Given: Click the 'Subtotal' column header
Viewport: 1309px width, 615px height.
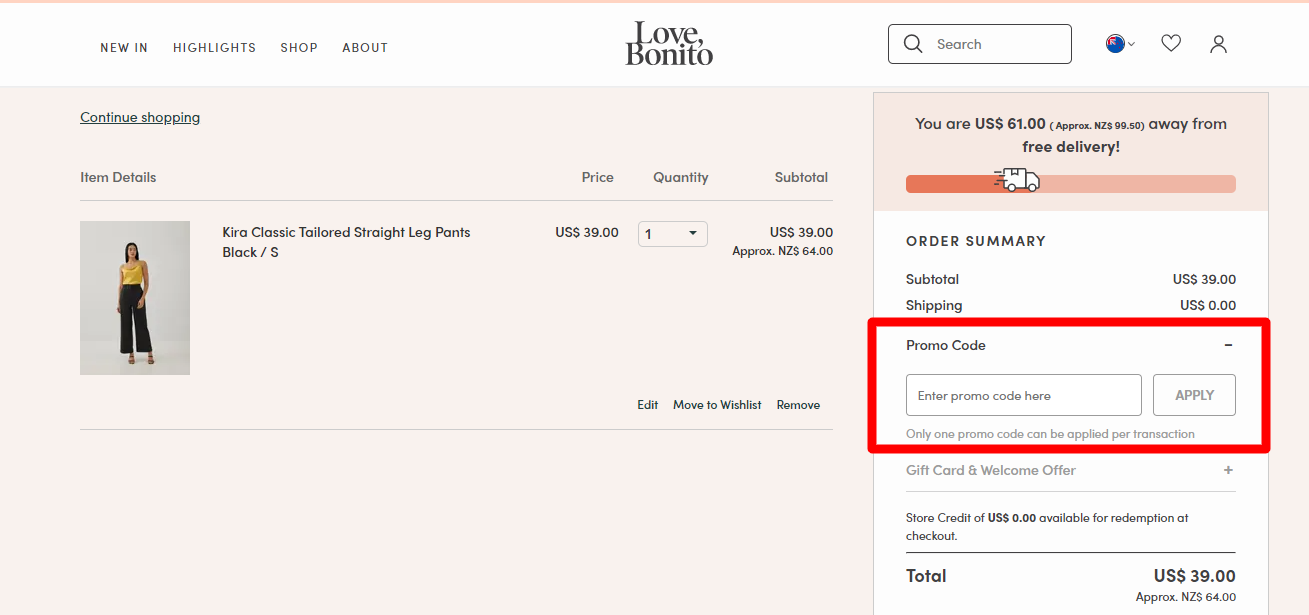Looking at the screenshot, I should tap(802, 177).
